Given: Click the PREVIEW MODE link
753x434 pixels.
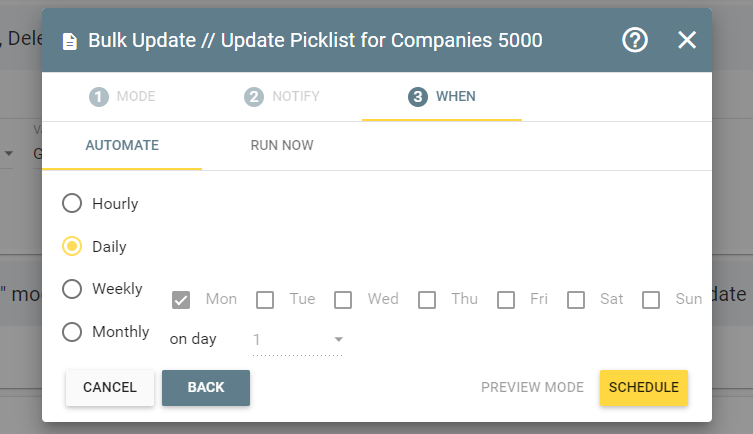Looking at the screenshot, I should pos(532,387).
